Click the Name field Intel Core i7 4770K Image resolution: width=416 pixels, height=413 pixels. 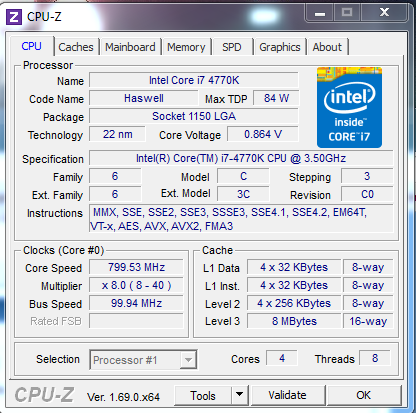pyautogui.click(x=194, y=80)
